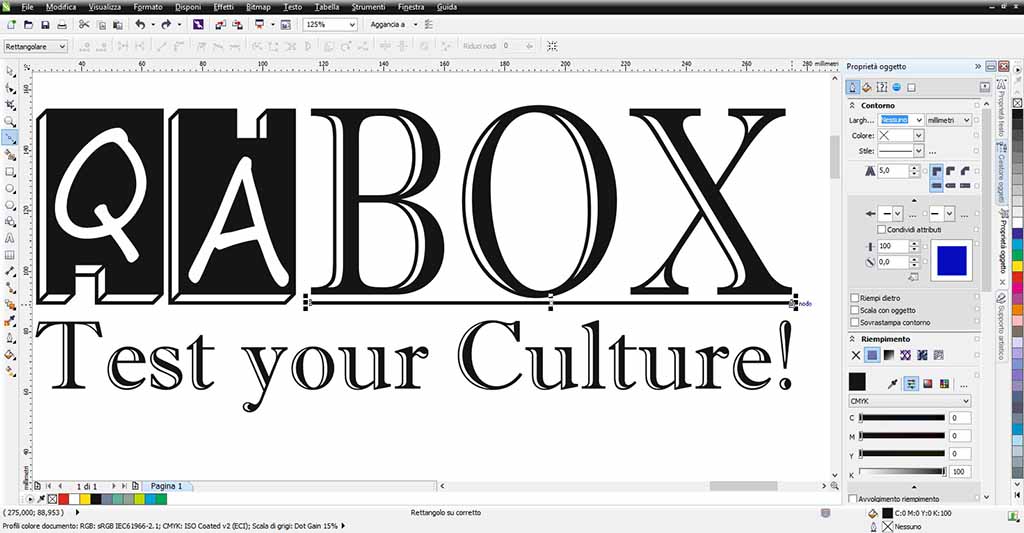Switch to the Pagina 1 tab

167,486
